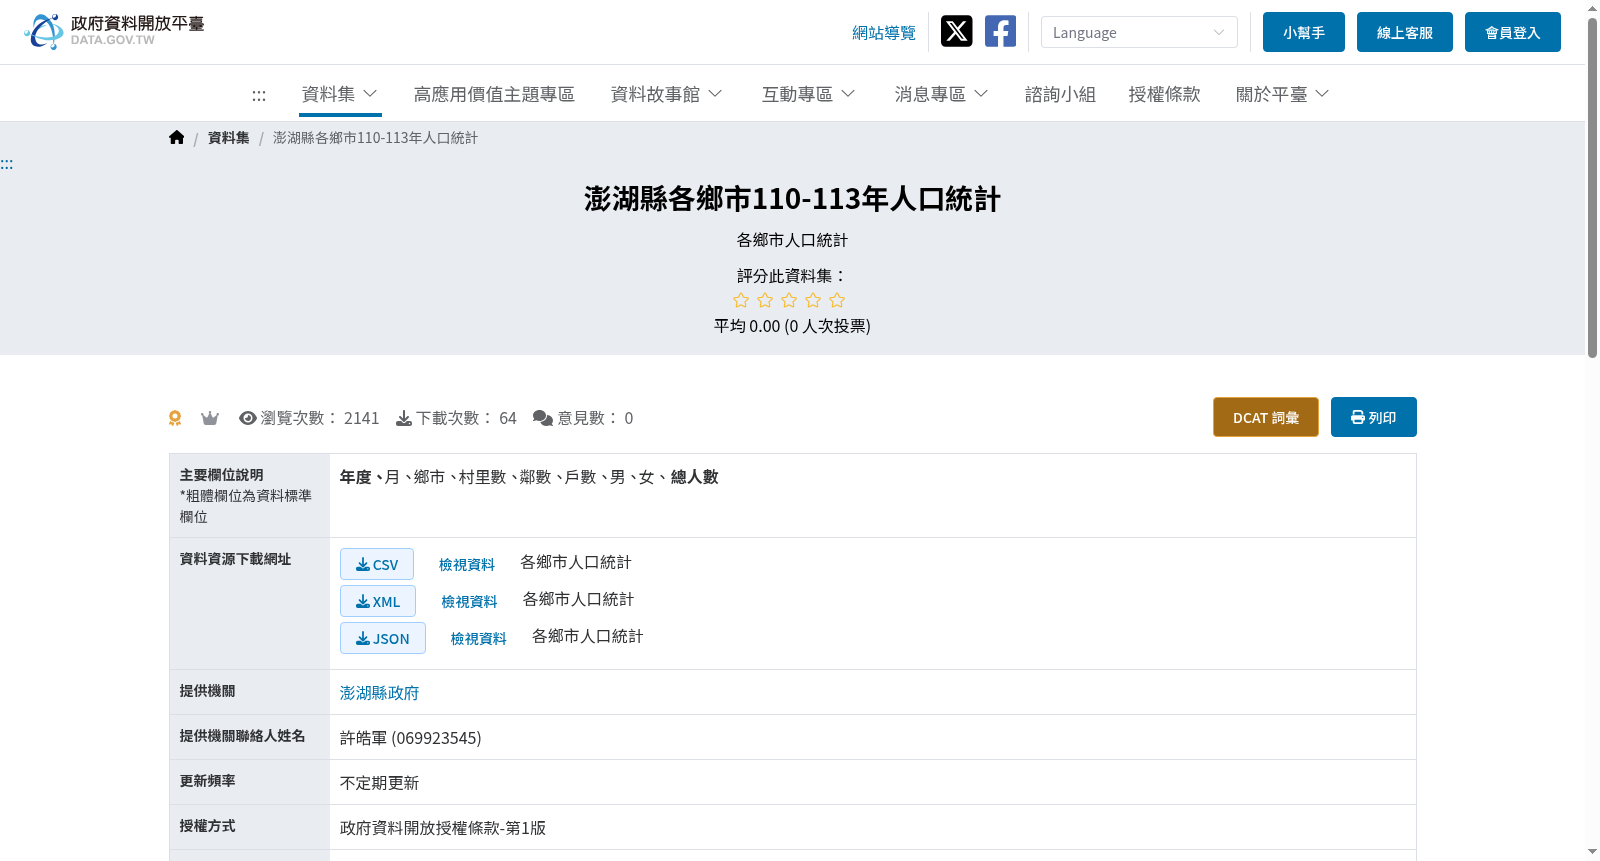Expand the 互動專區 menu
The height and width of the screenshot is (861, 1600).
809,94
